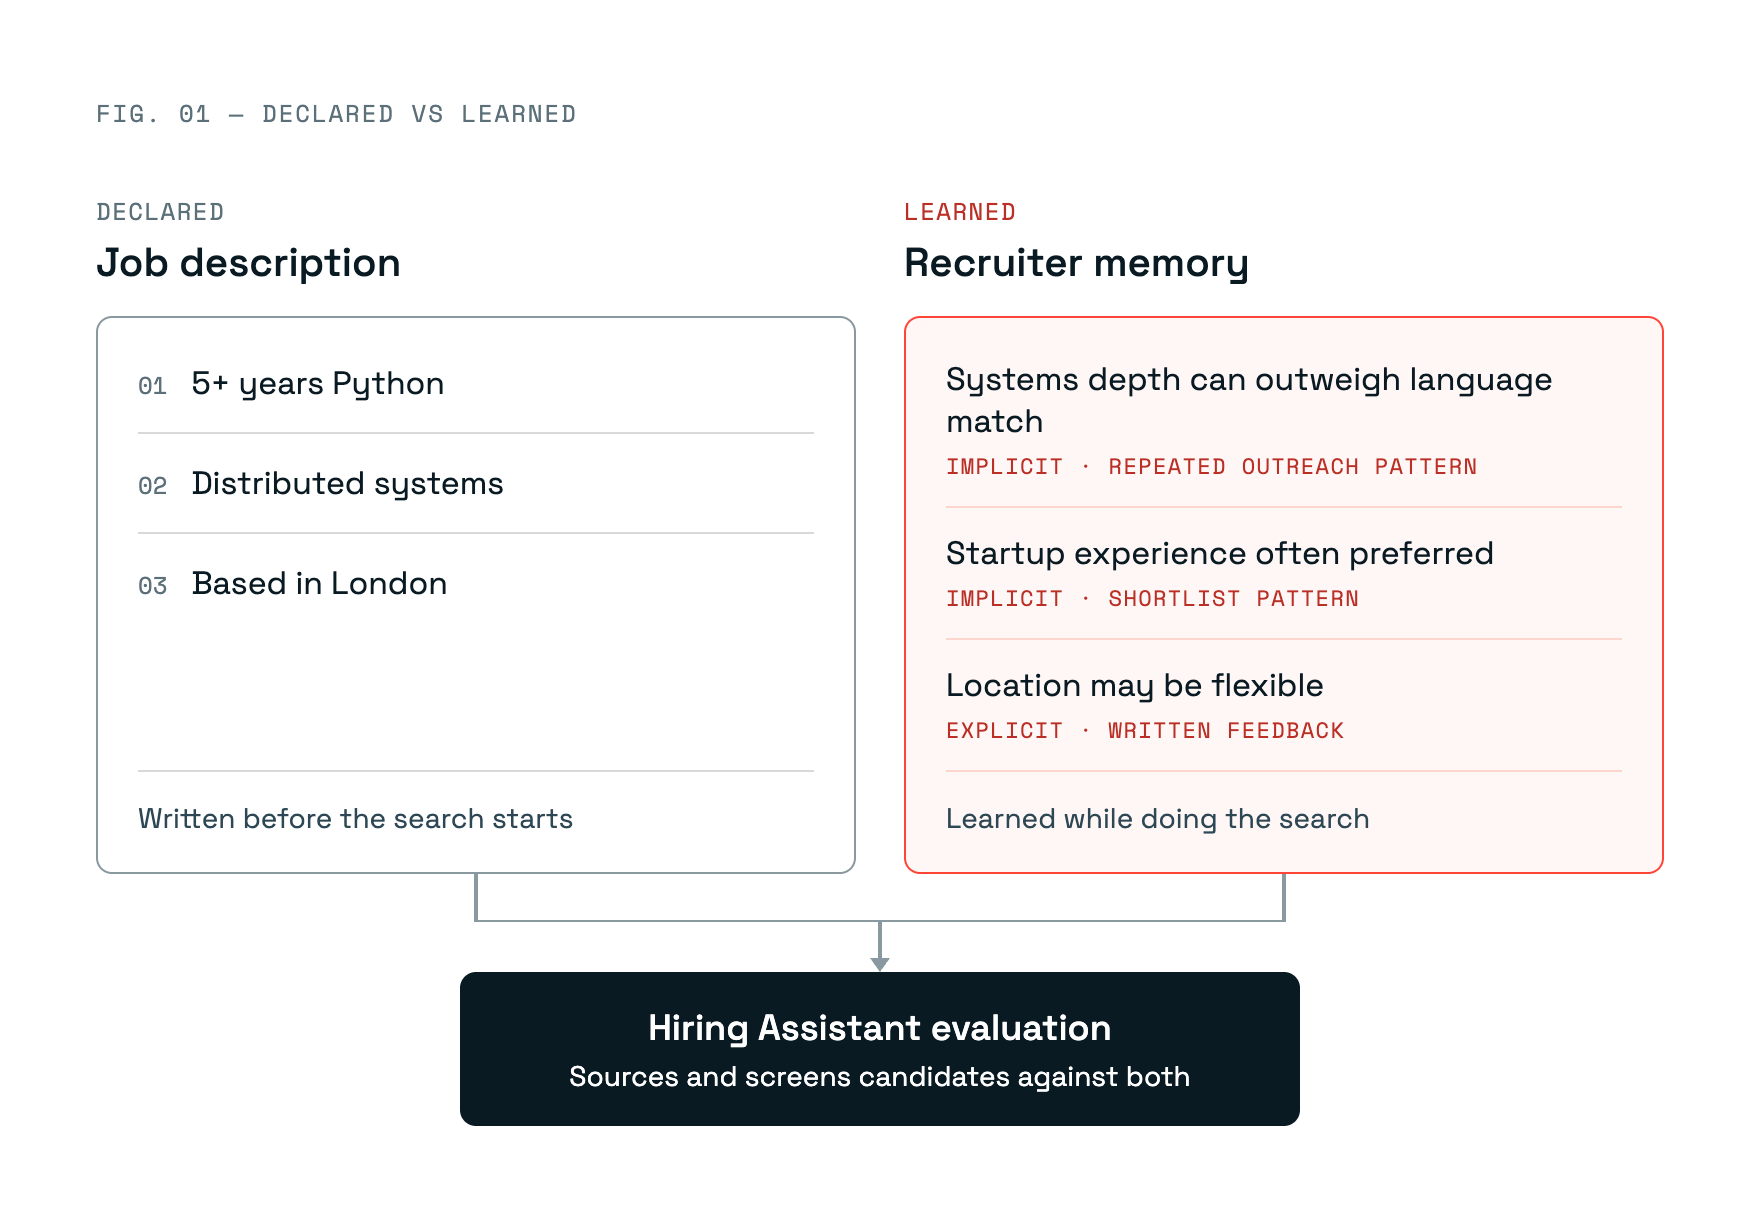Click the 'Distributed systems' row

pos(476,484)
